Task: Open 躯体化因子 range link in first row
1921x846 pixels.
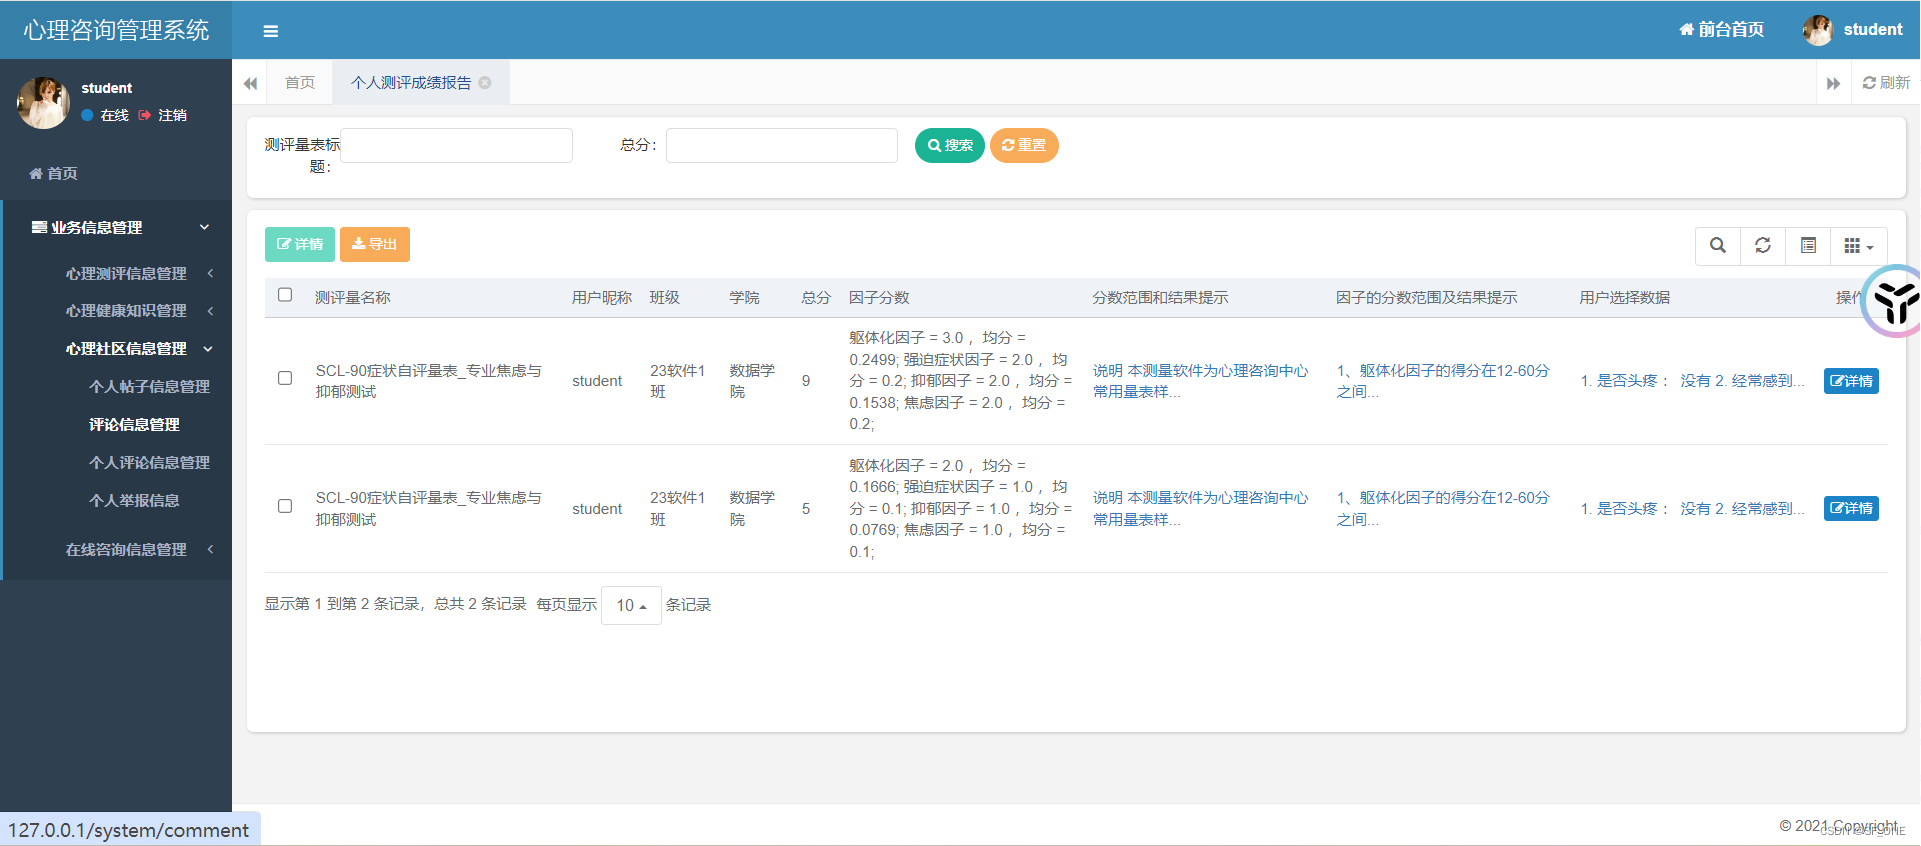Action: 1443,381
